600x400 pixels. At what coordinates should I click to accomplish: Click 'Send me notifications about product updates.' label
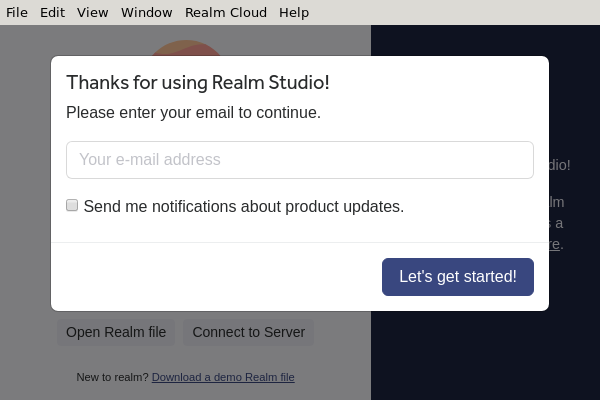tap(244, 206)
